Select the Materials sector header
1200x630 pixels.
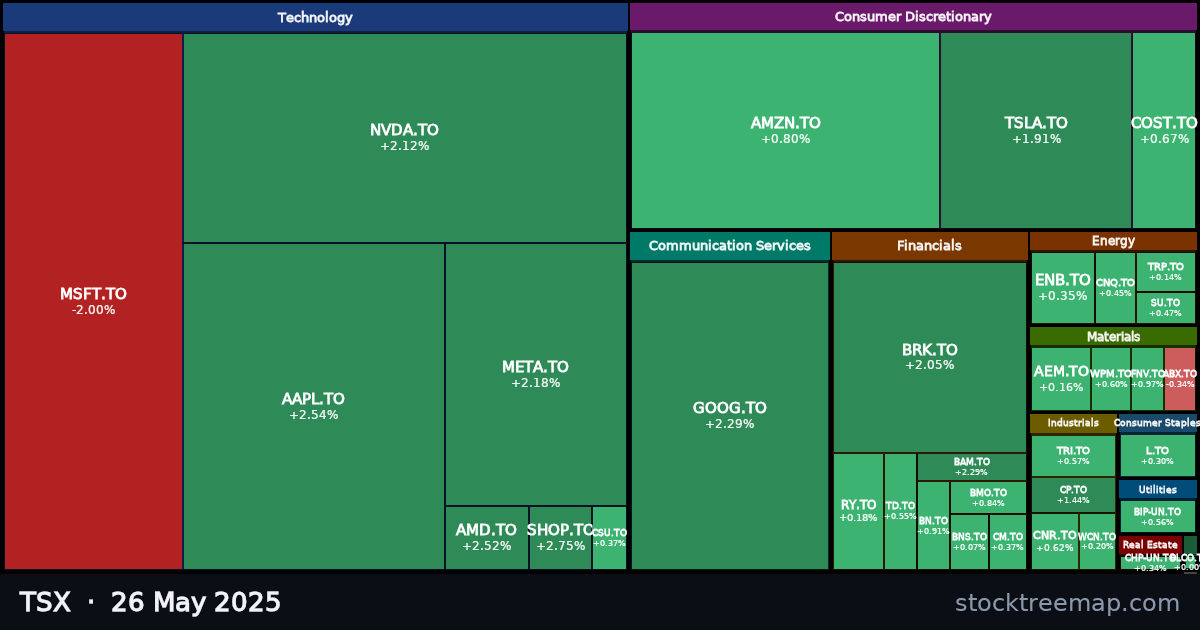(1113, 337)
